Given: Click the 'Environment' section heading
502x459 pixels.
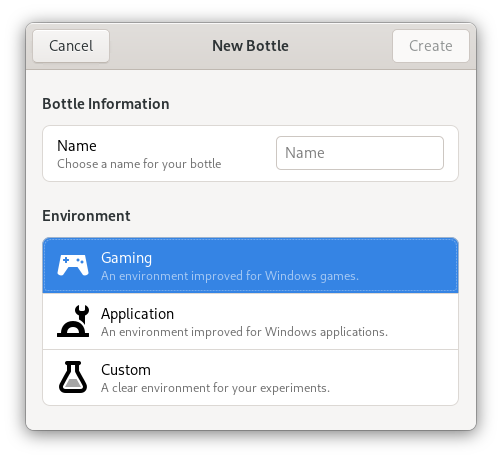Looking at the screenshot, I should (86, 216).
